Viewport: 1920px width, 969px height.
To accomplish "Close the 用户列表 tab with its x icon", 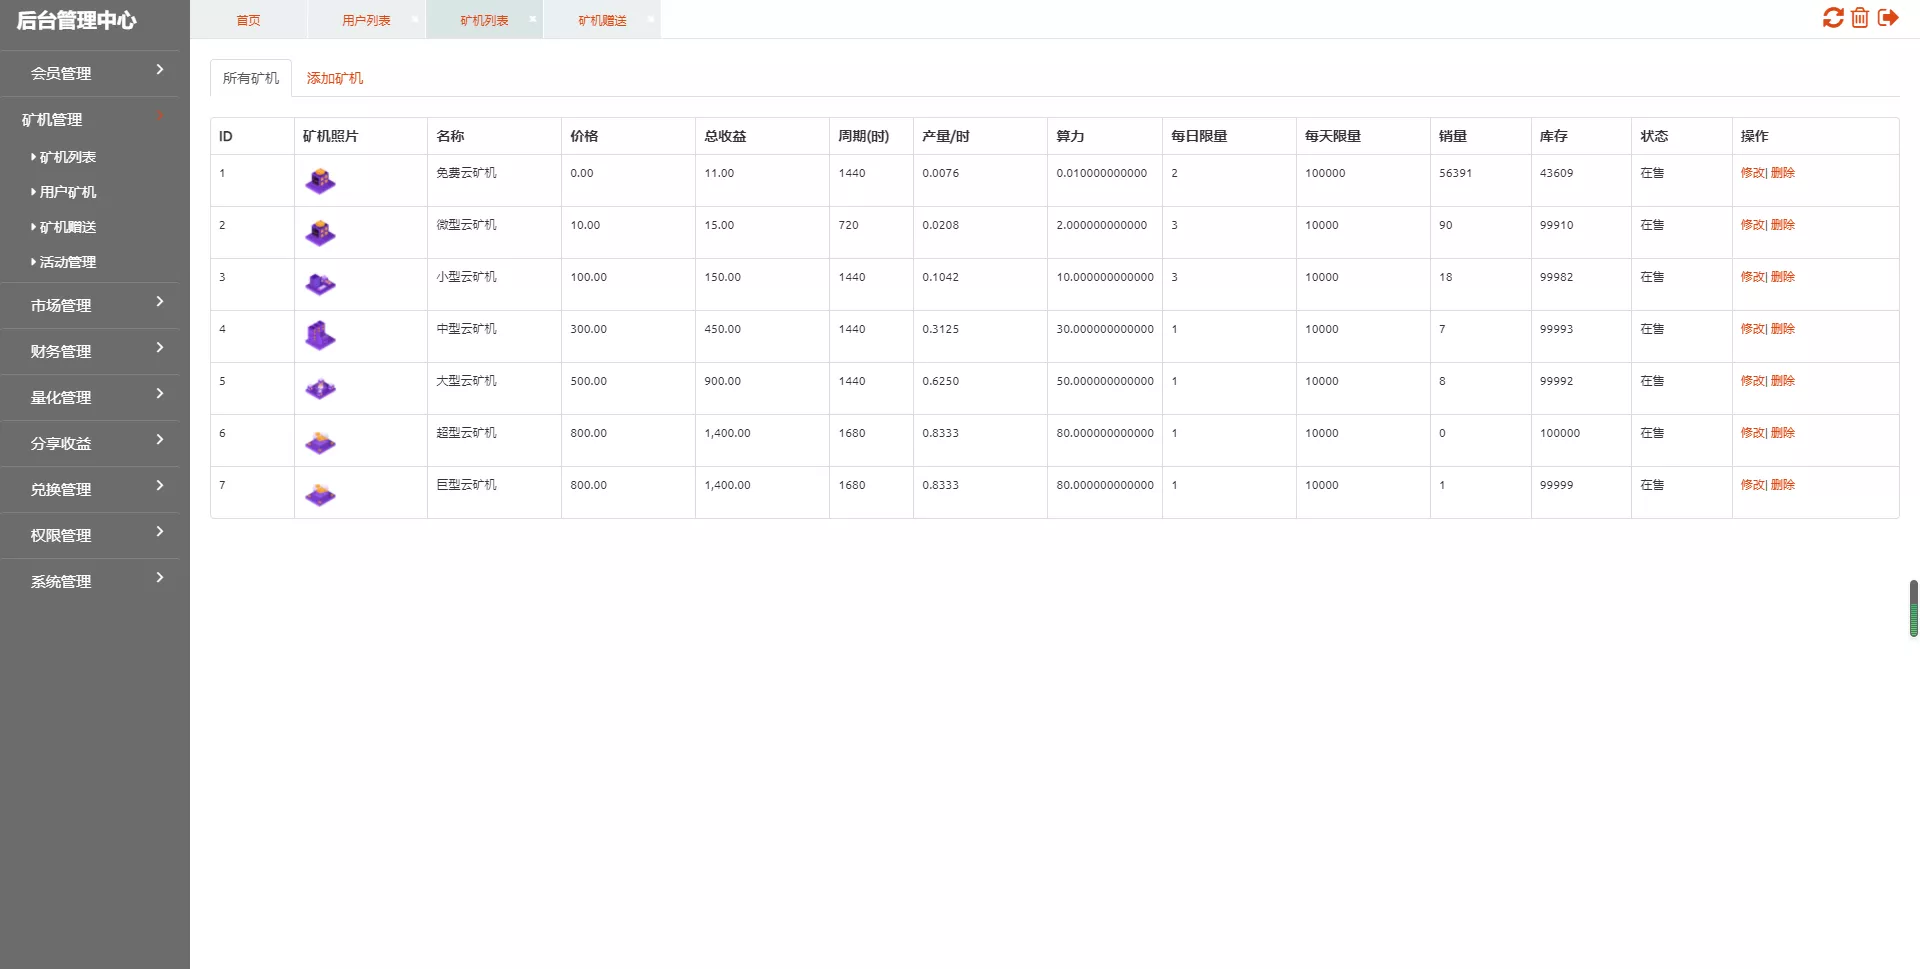I will point(415,19).
